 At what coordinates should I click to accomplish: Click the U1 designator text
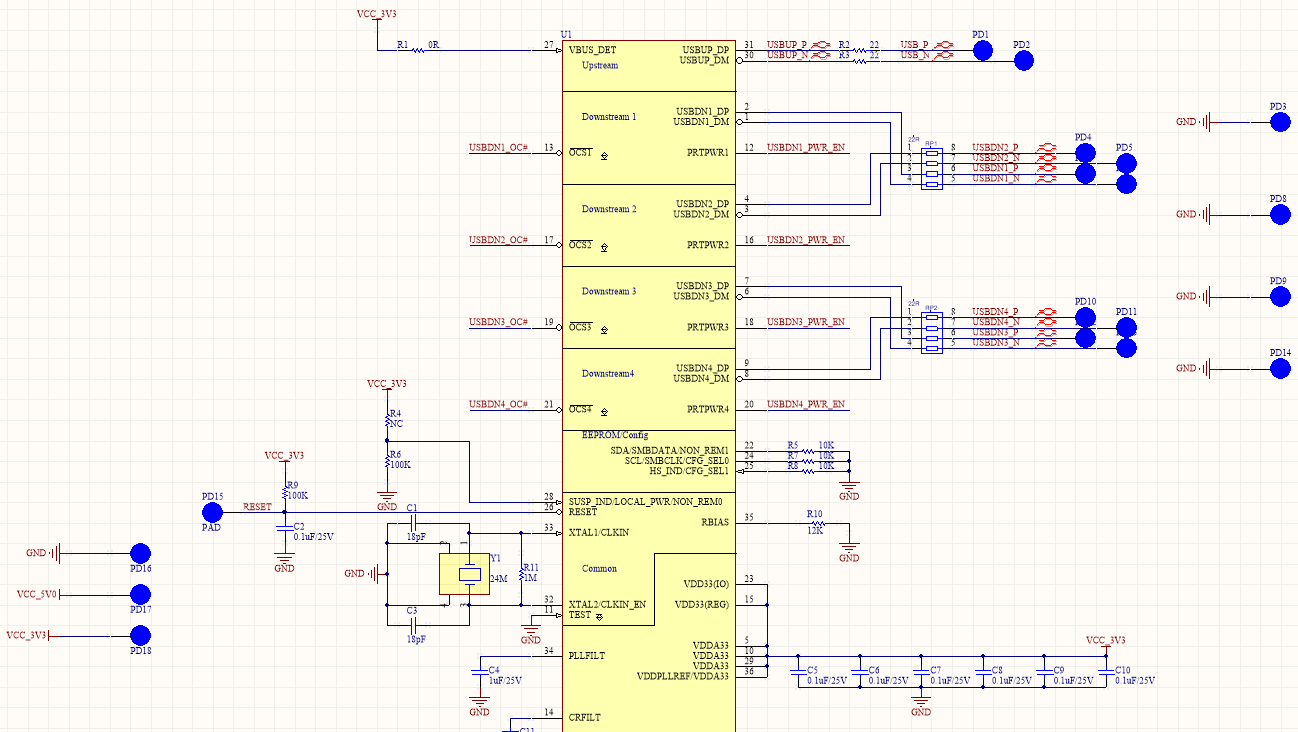[567, 34]
